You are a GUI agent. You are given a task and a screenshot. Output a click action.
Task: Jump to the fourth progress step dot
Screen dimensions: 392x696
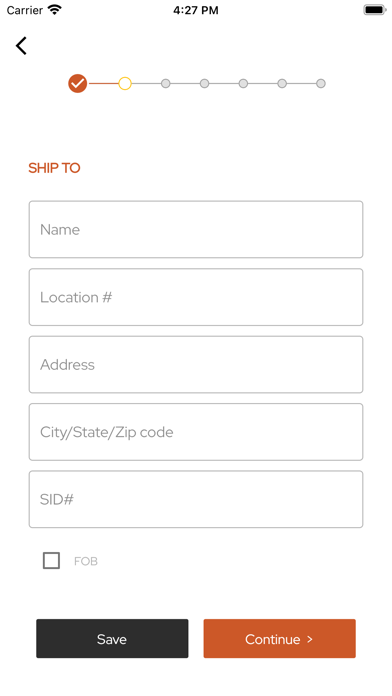(x=204, y=83)
